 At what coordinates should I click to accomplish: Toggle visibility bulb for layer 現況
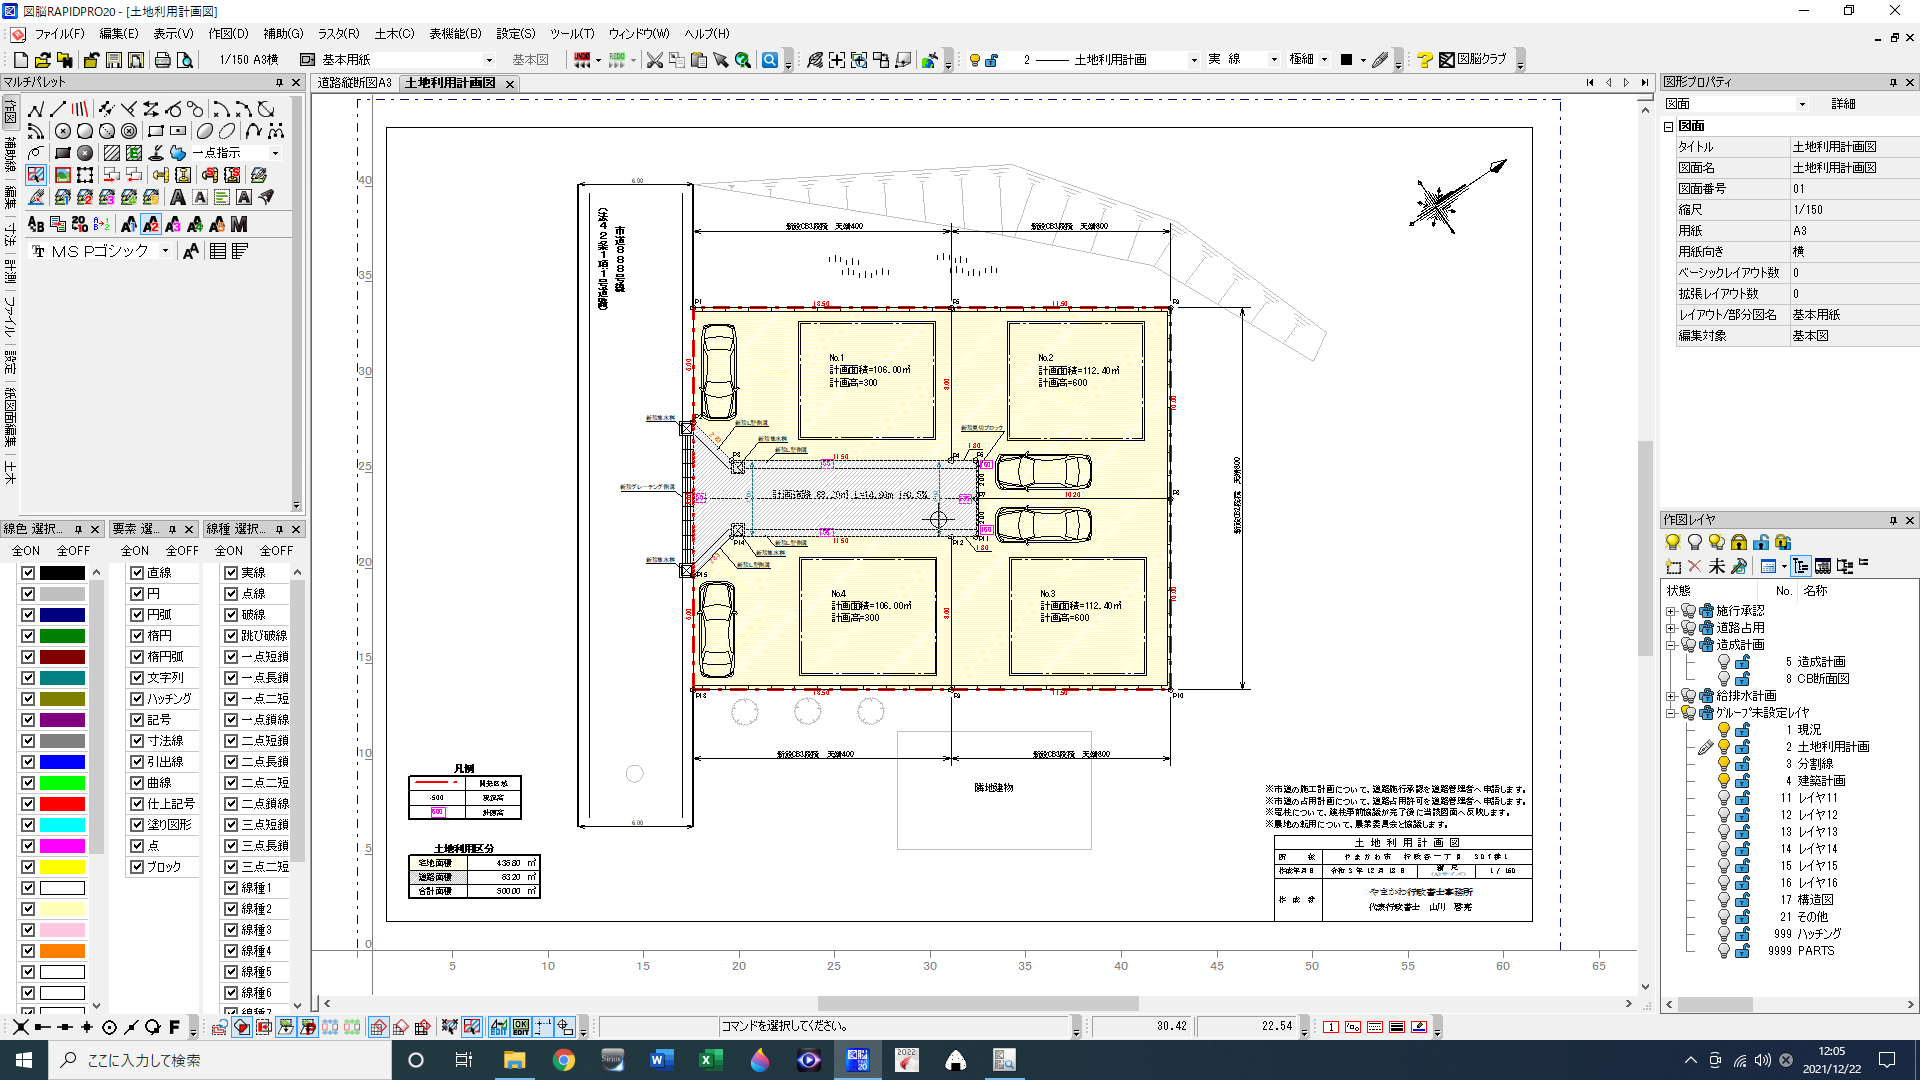1724,729
